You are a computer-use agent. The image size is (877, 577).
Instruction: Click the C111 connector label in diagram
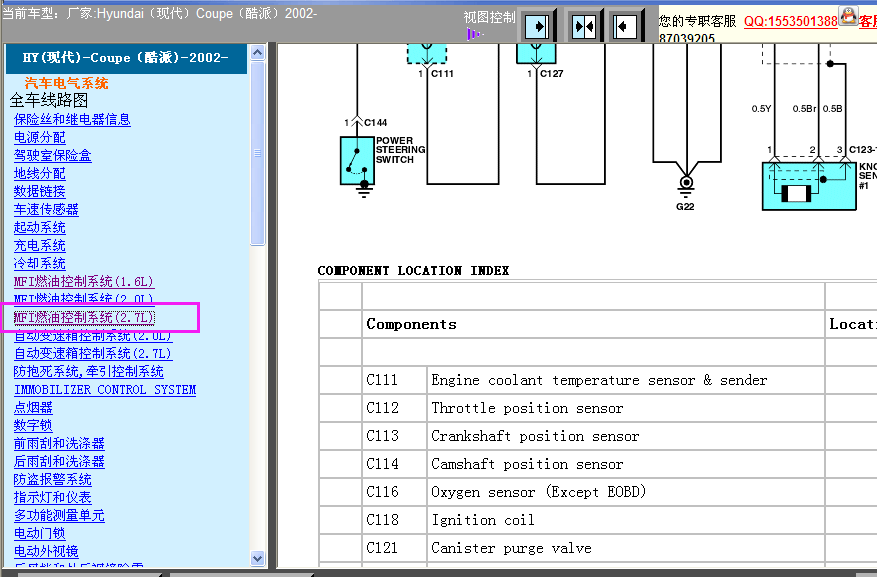pos(442,73)
